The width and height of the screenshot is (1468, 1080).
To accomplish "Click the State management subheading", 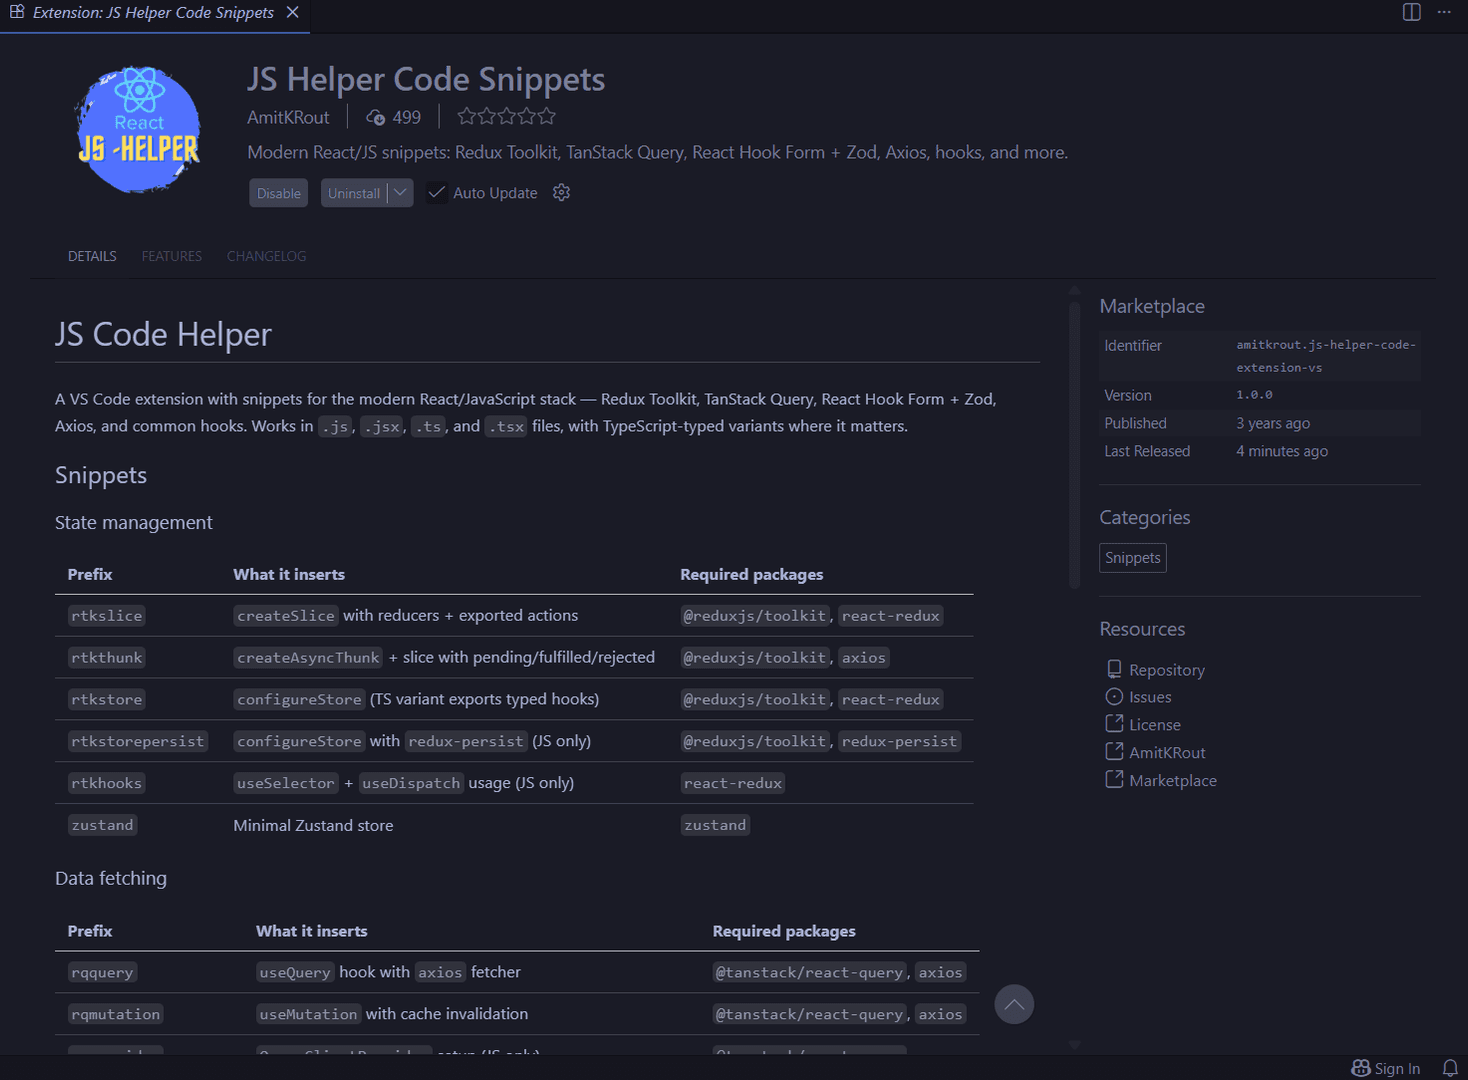I will click(x=133, y=522).
